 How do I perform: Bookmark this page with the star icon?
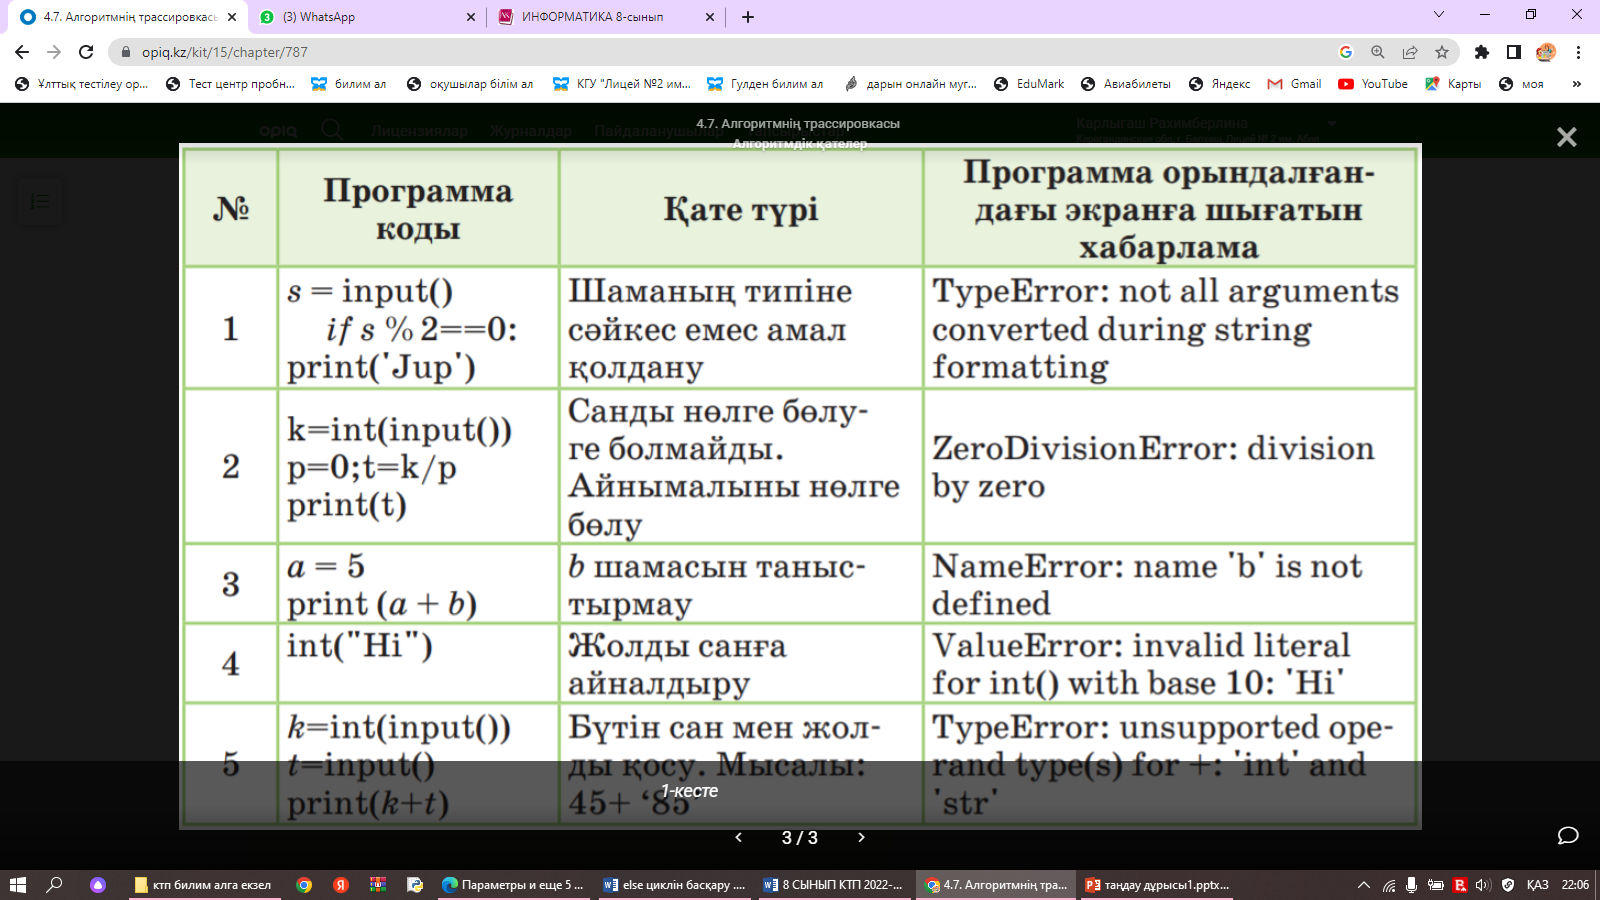[x=1441, y=52]
